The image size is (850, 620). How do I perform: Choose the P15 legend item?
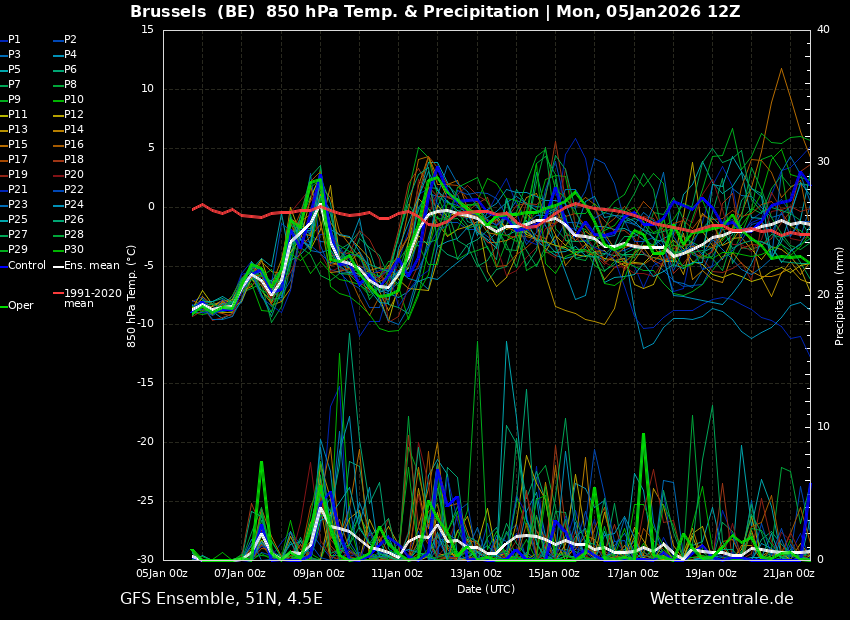point(14,145)
